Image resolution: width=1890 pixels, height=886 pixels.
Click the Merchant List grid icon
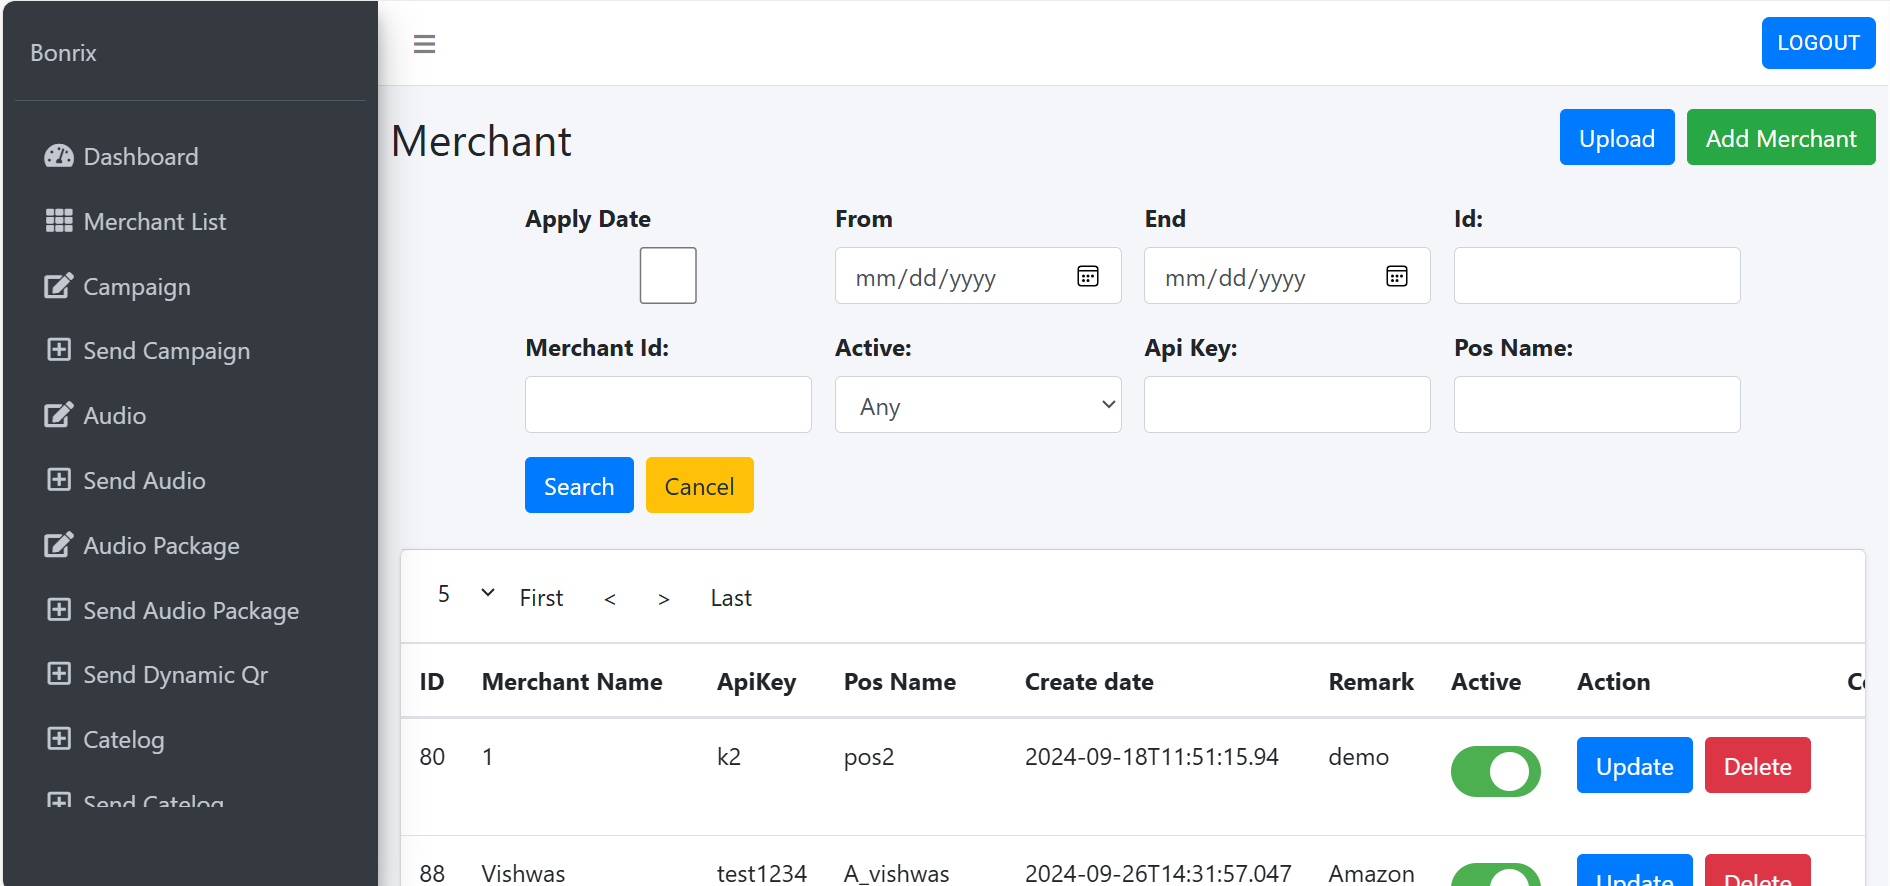coord(59,221)
